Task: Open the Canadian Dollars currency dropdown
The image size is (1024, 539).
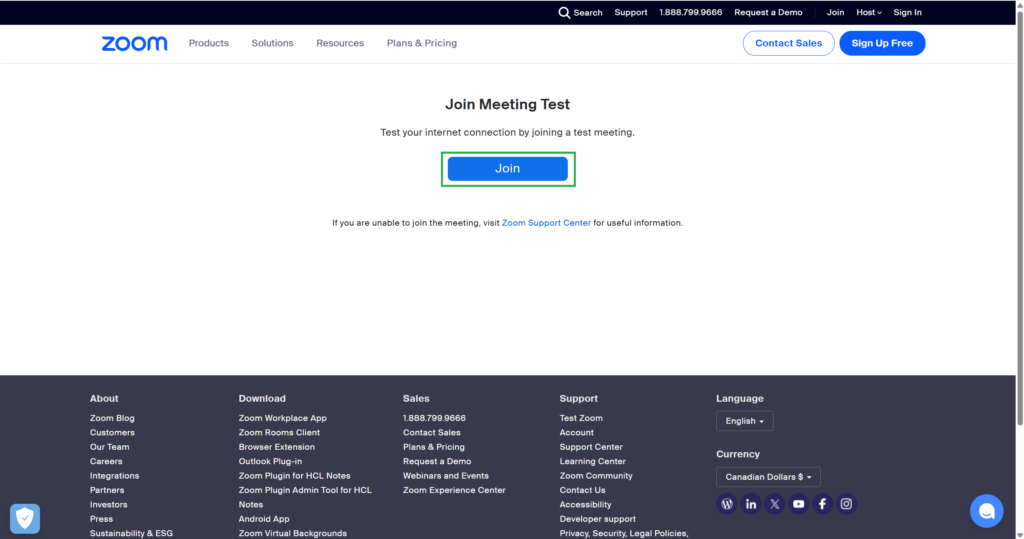Action: pyautogui.click(x=768, y=477)
